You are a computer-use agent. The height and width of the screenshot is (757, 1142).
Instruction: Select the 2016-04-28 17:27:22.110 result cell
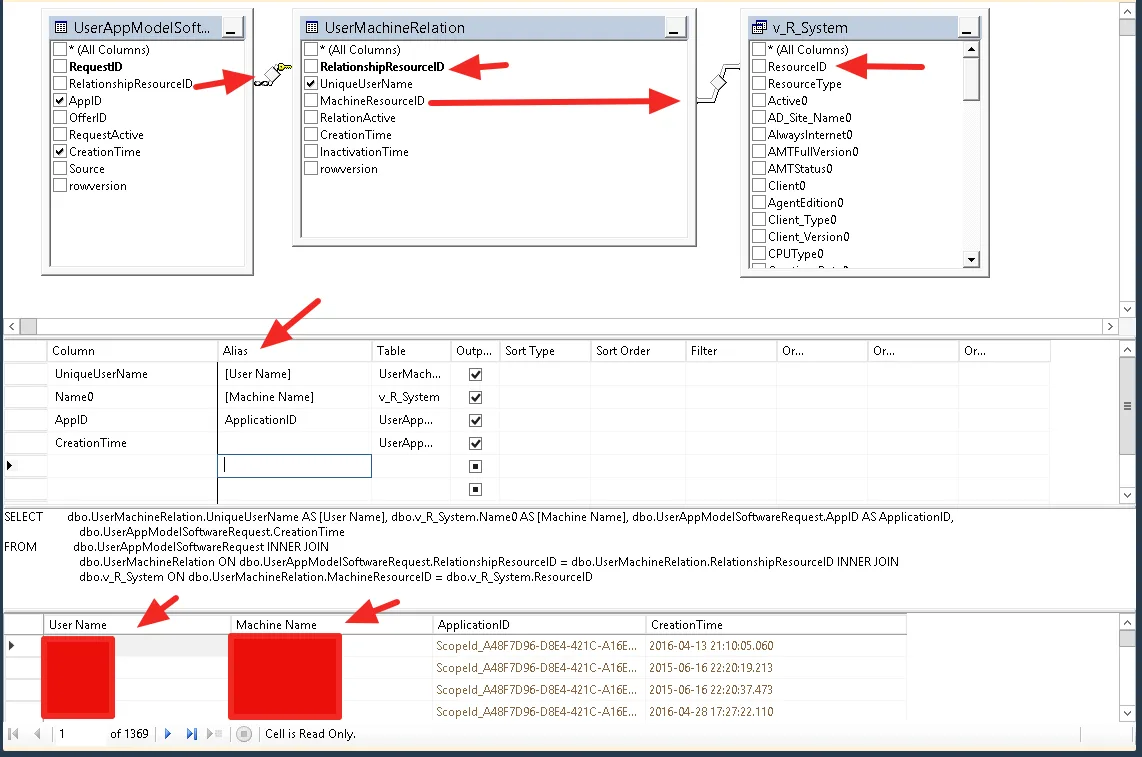pos(776,712)
